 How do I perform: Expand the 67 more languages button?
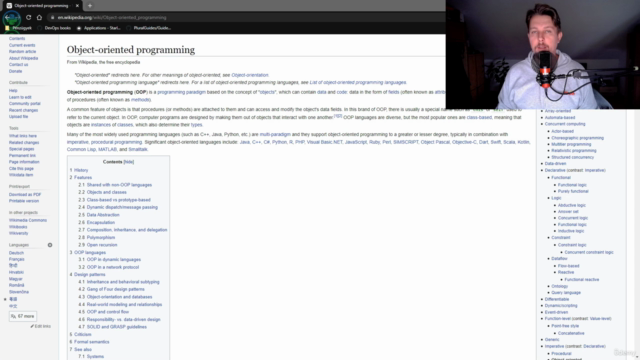pyautogui.click(x=23, y=316)
